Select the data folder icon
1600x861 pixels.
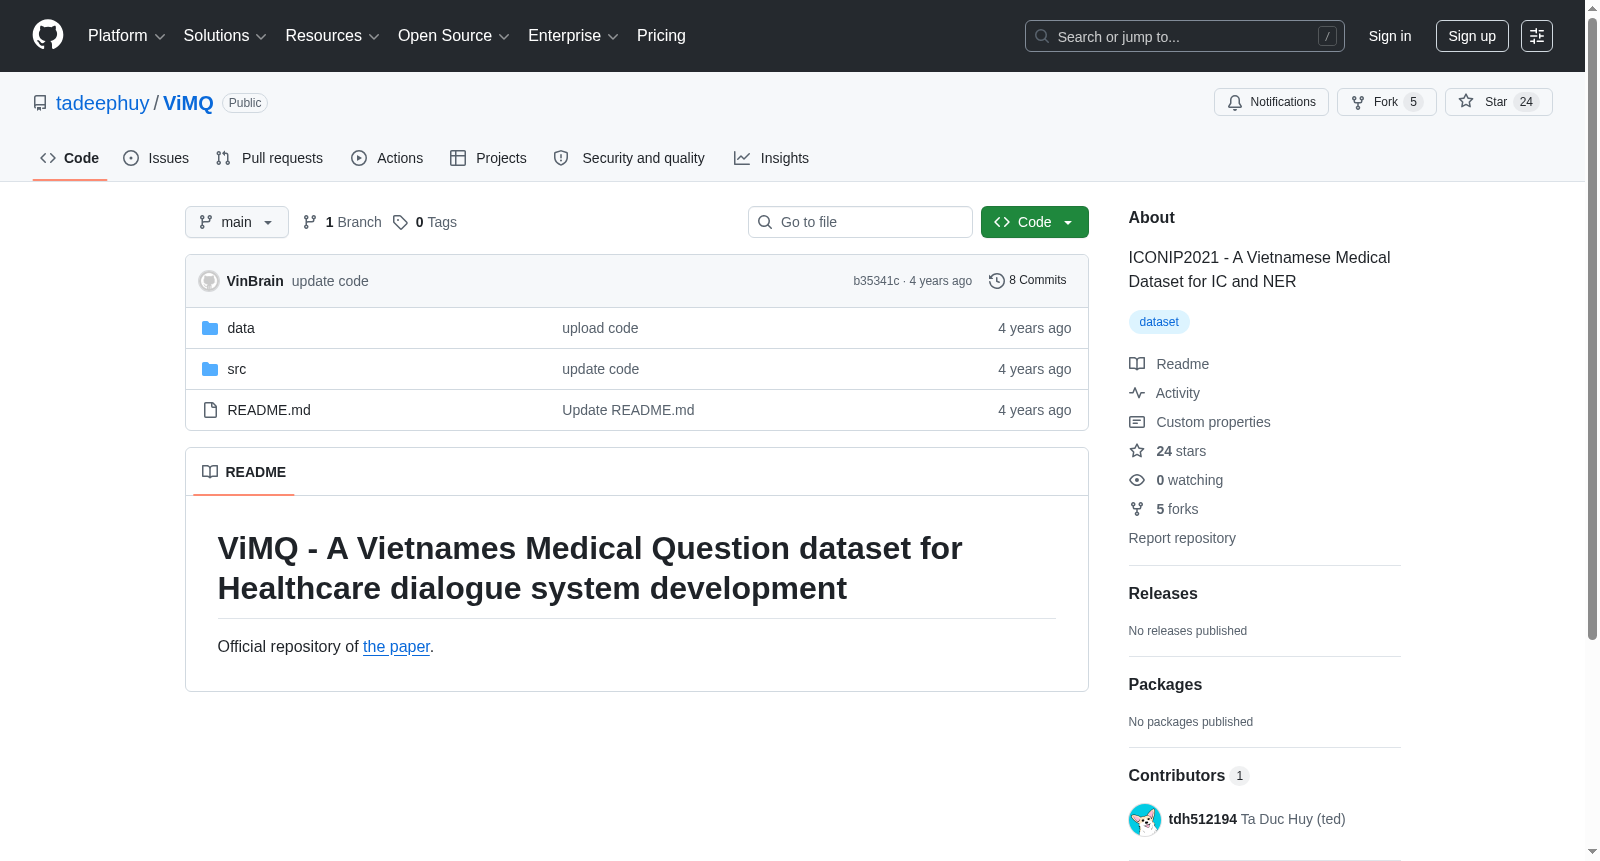(x=210, y=328)
